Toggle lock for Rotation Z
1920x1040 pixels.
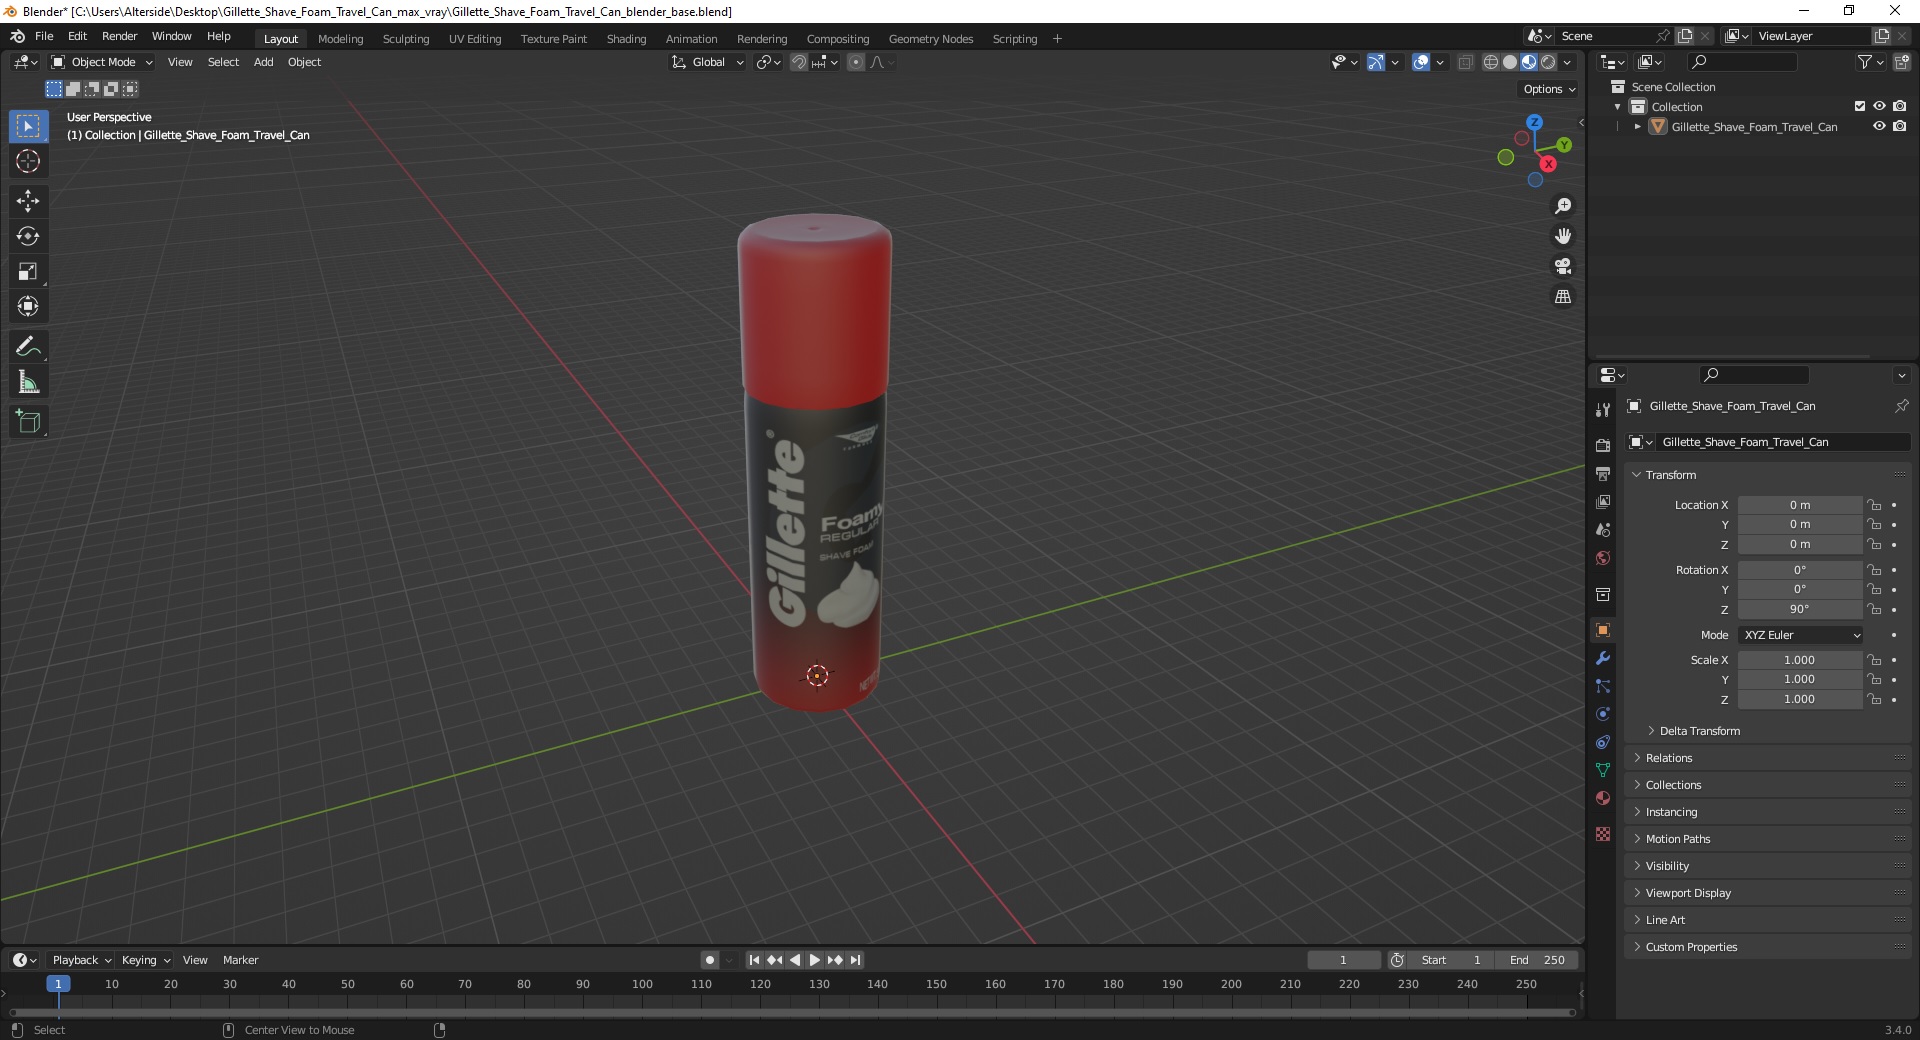click(1875, 609)
